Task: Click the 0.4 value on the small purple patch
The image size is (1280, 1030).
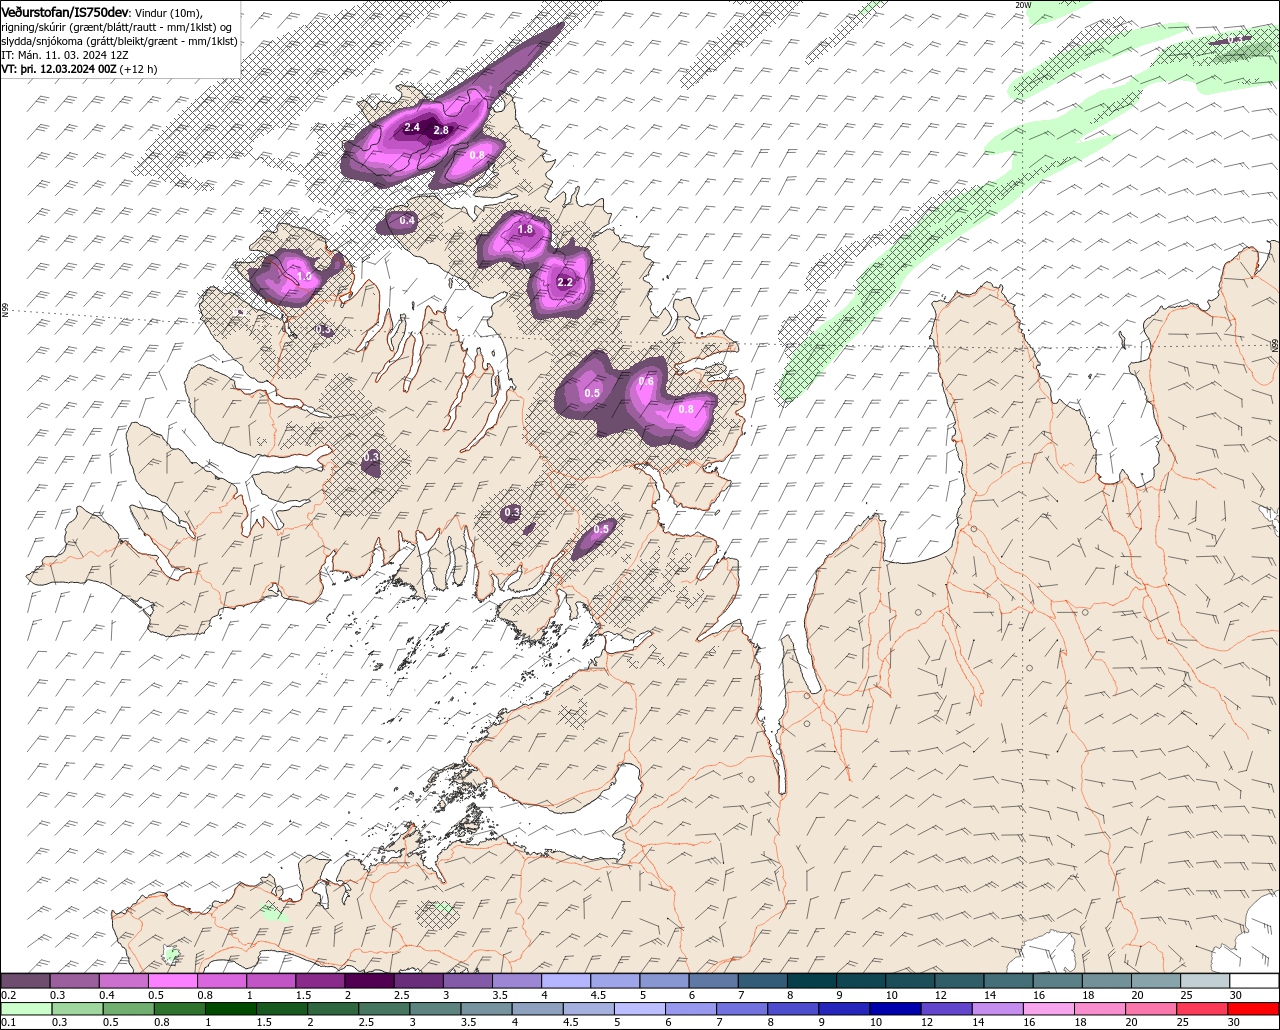Action: pos(407,220)
